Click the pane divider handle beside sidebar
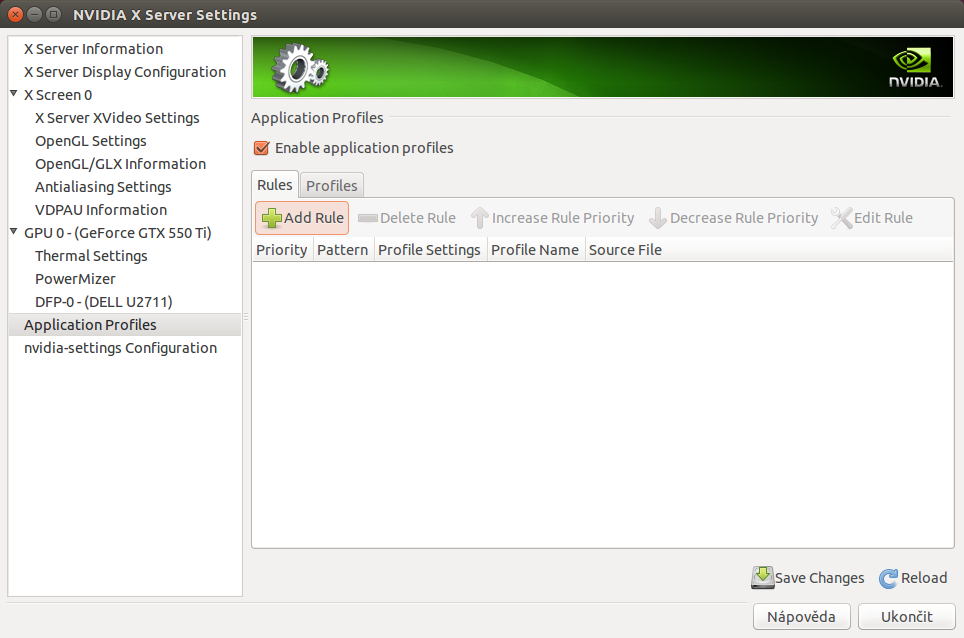Screen dimensions: 964x638 pyautogui.click(x=246, y=317)
